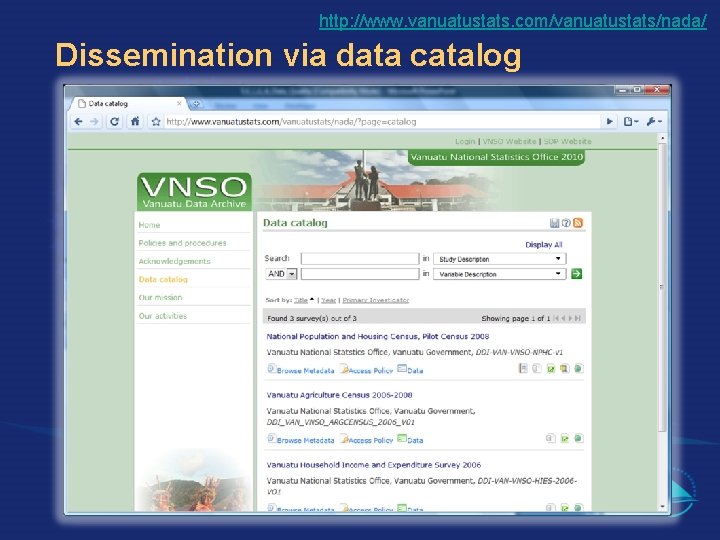
Task: Click the first page pagination icon
Action: coord(556,318)
